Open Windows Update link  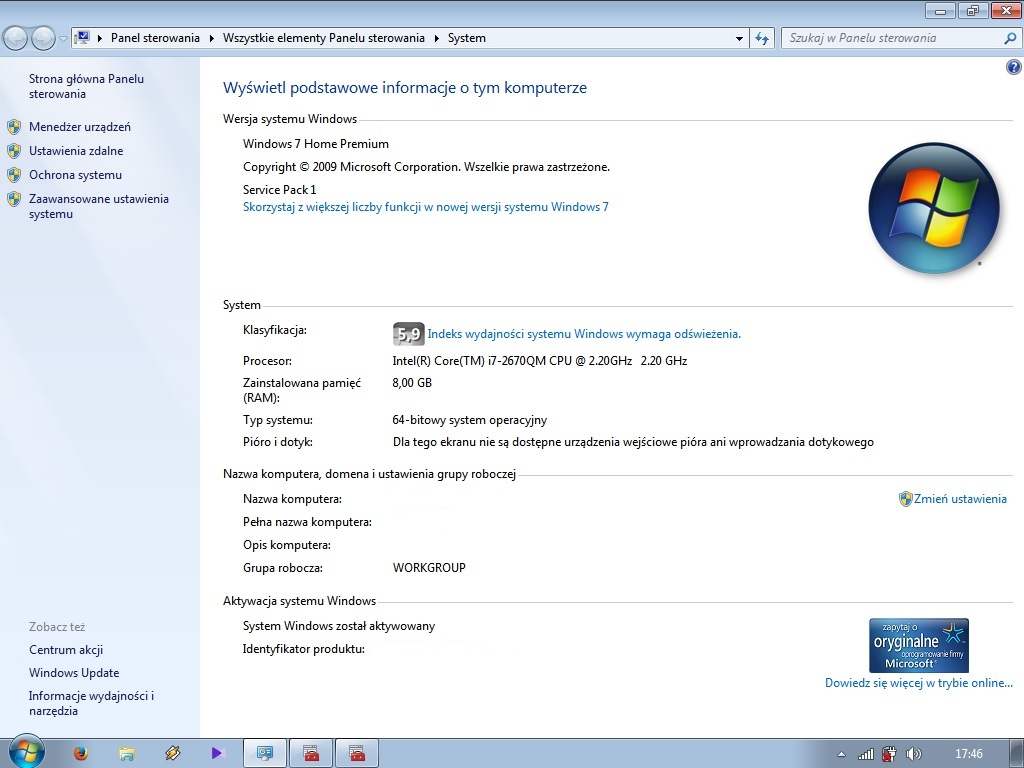74,673
